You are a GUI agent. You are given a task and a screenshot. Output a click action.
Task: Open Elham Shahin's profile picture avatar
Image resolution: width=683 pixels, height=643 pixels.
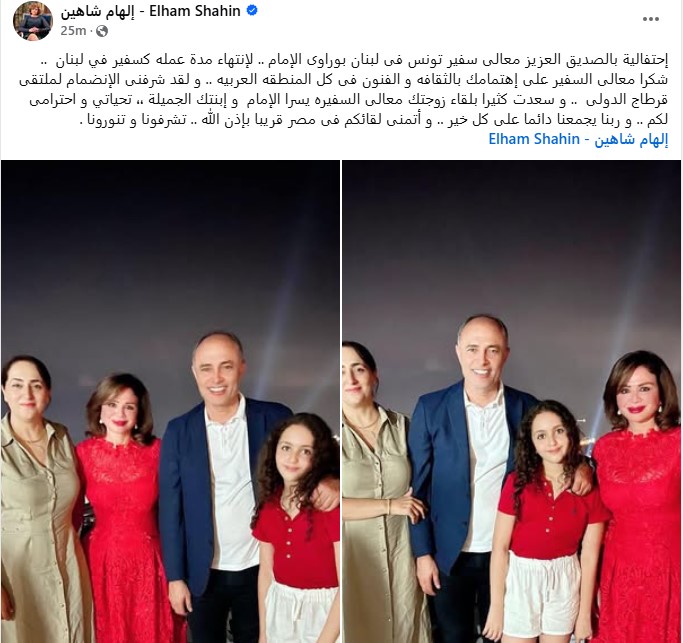point(33,21)
